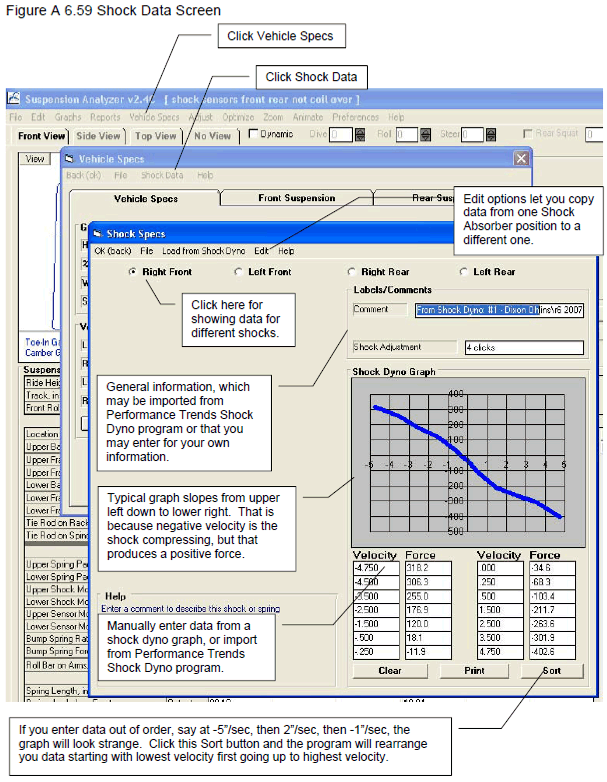Click force cell -34.6
This screenshot has height=782, width=607.
[x=552, y=568]
